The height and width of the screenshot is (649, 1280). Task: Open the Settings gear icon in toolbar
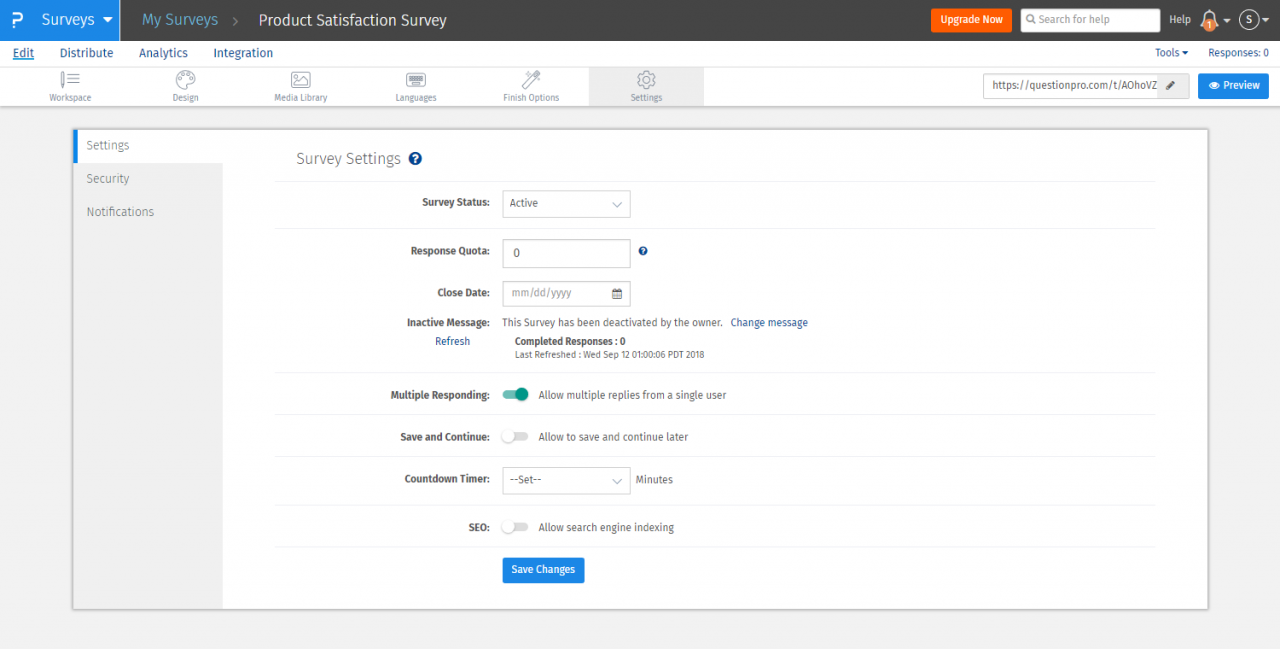[x=646, y=80]
